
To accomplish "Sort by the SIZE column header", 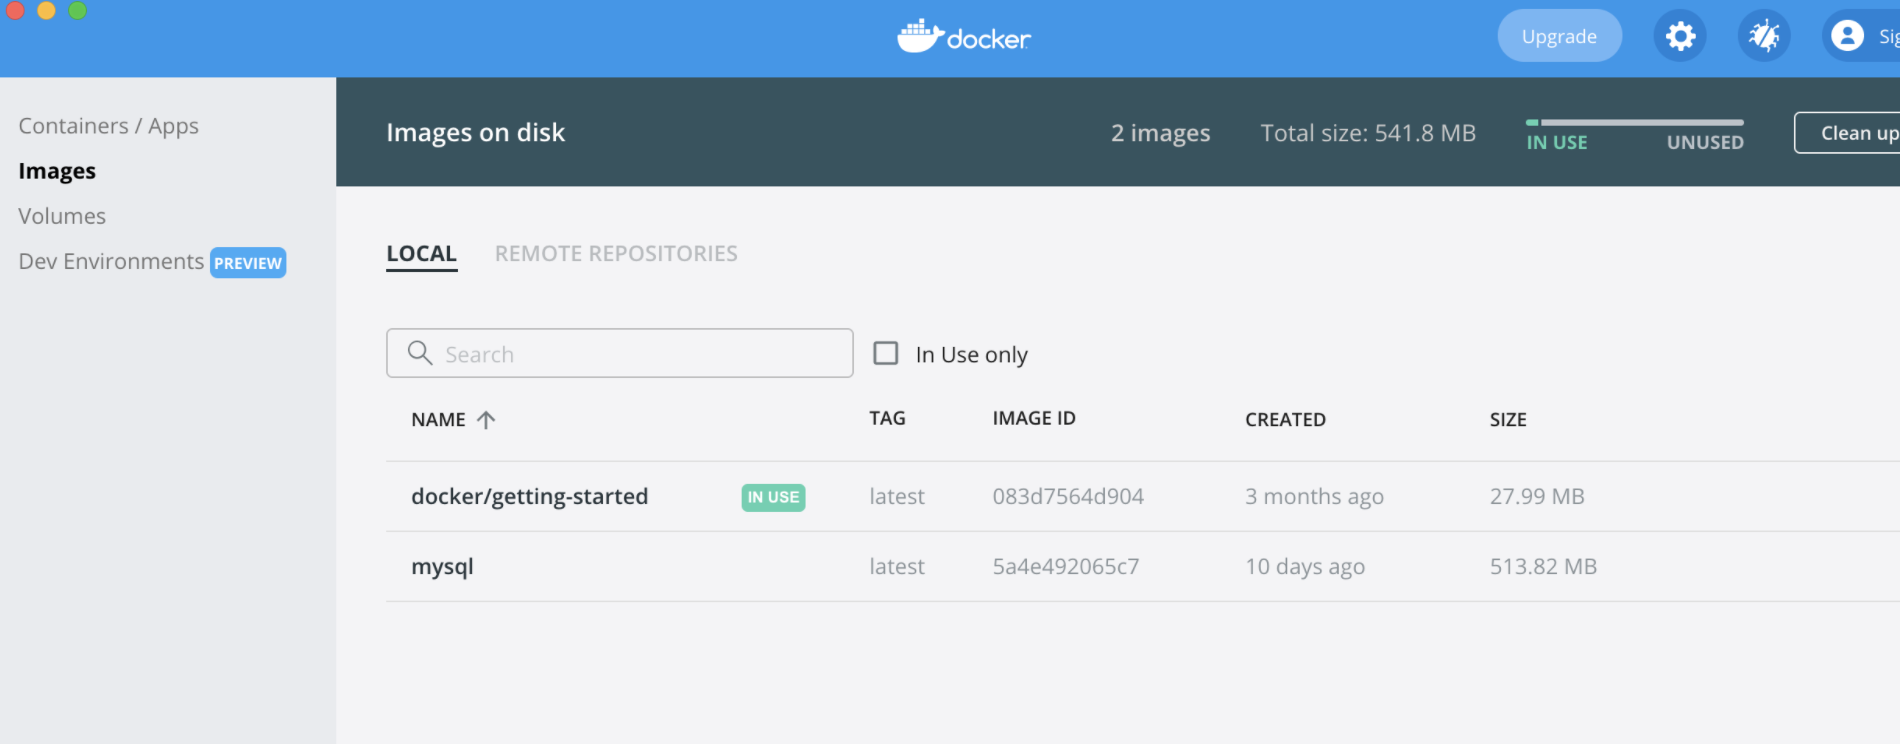I will (x=1508, y=420).
